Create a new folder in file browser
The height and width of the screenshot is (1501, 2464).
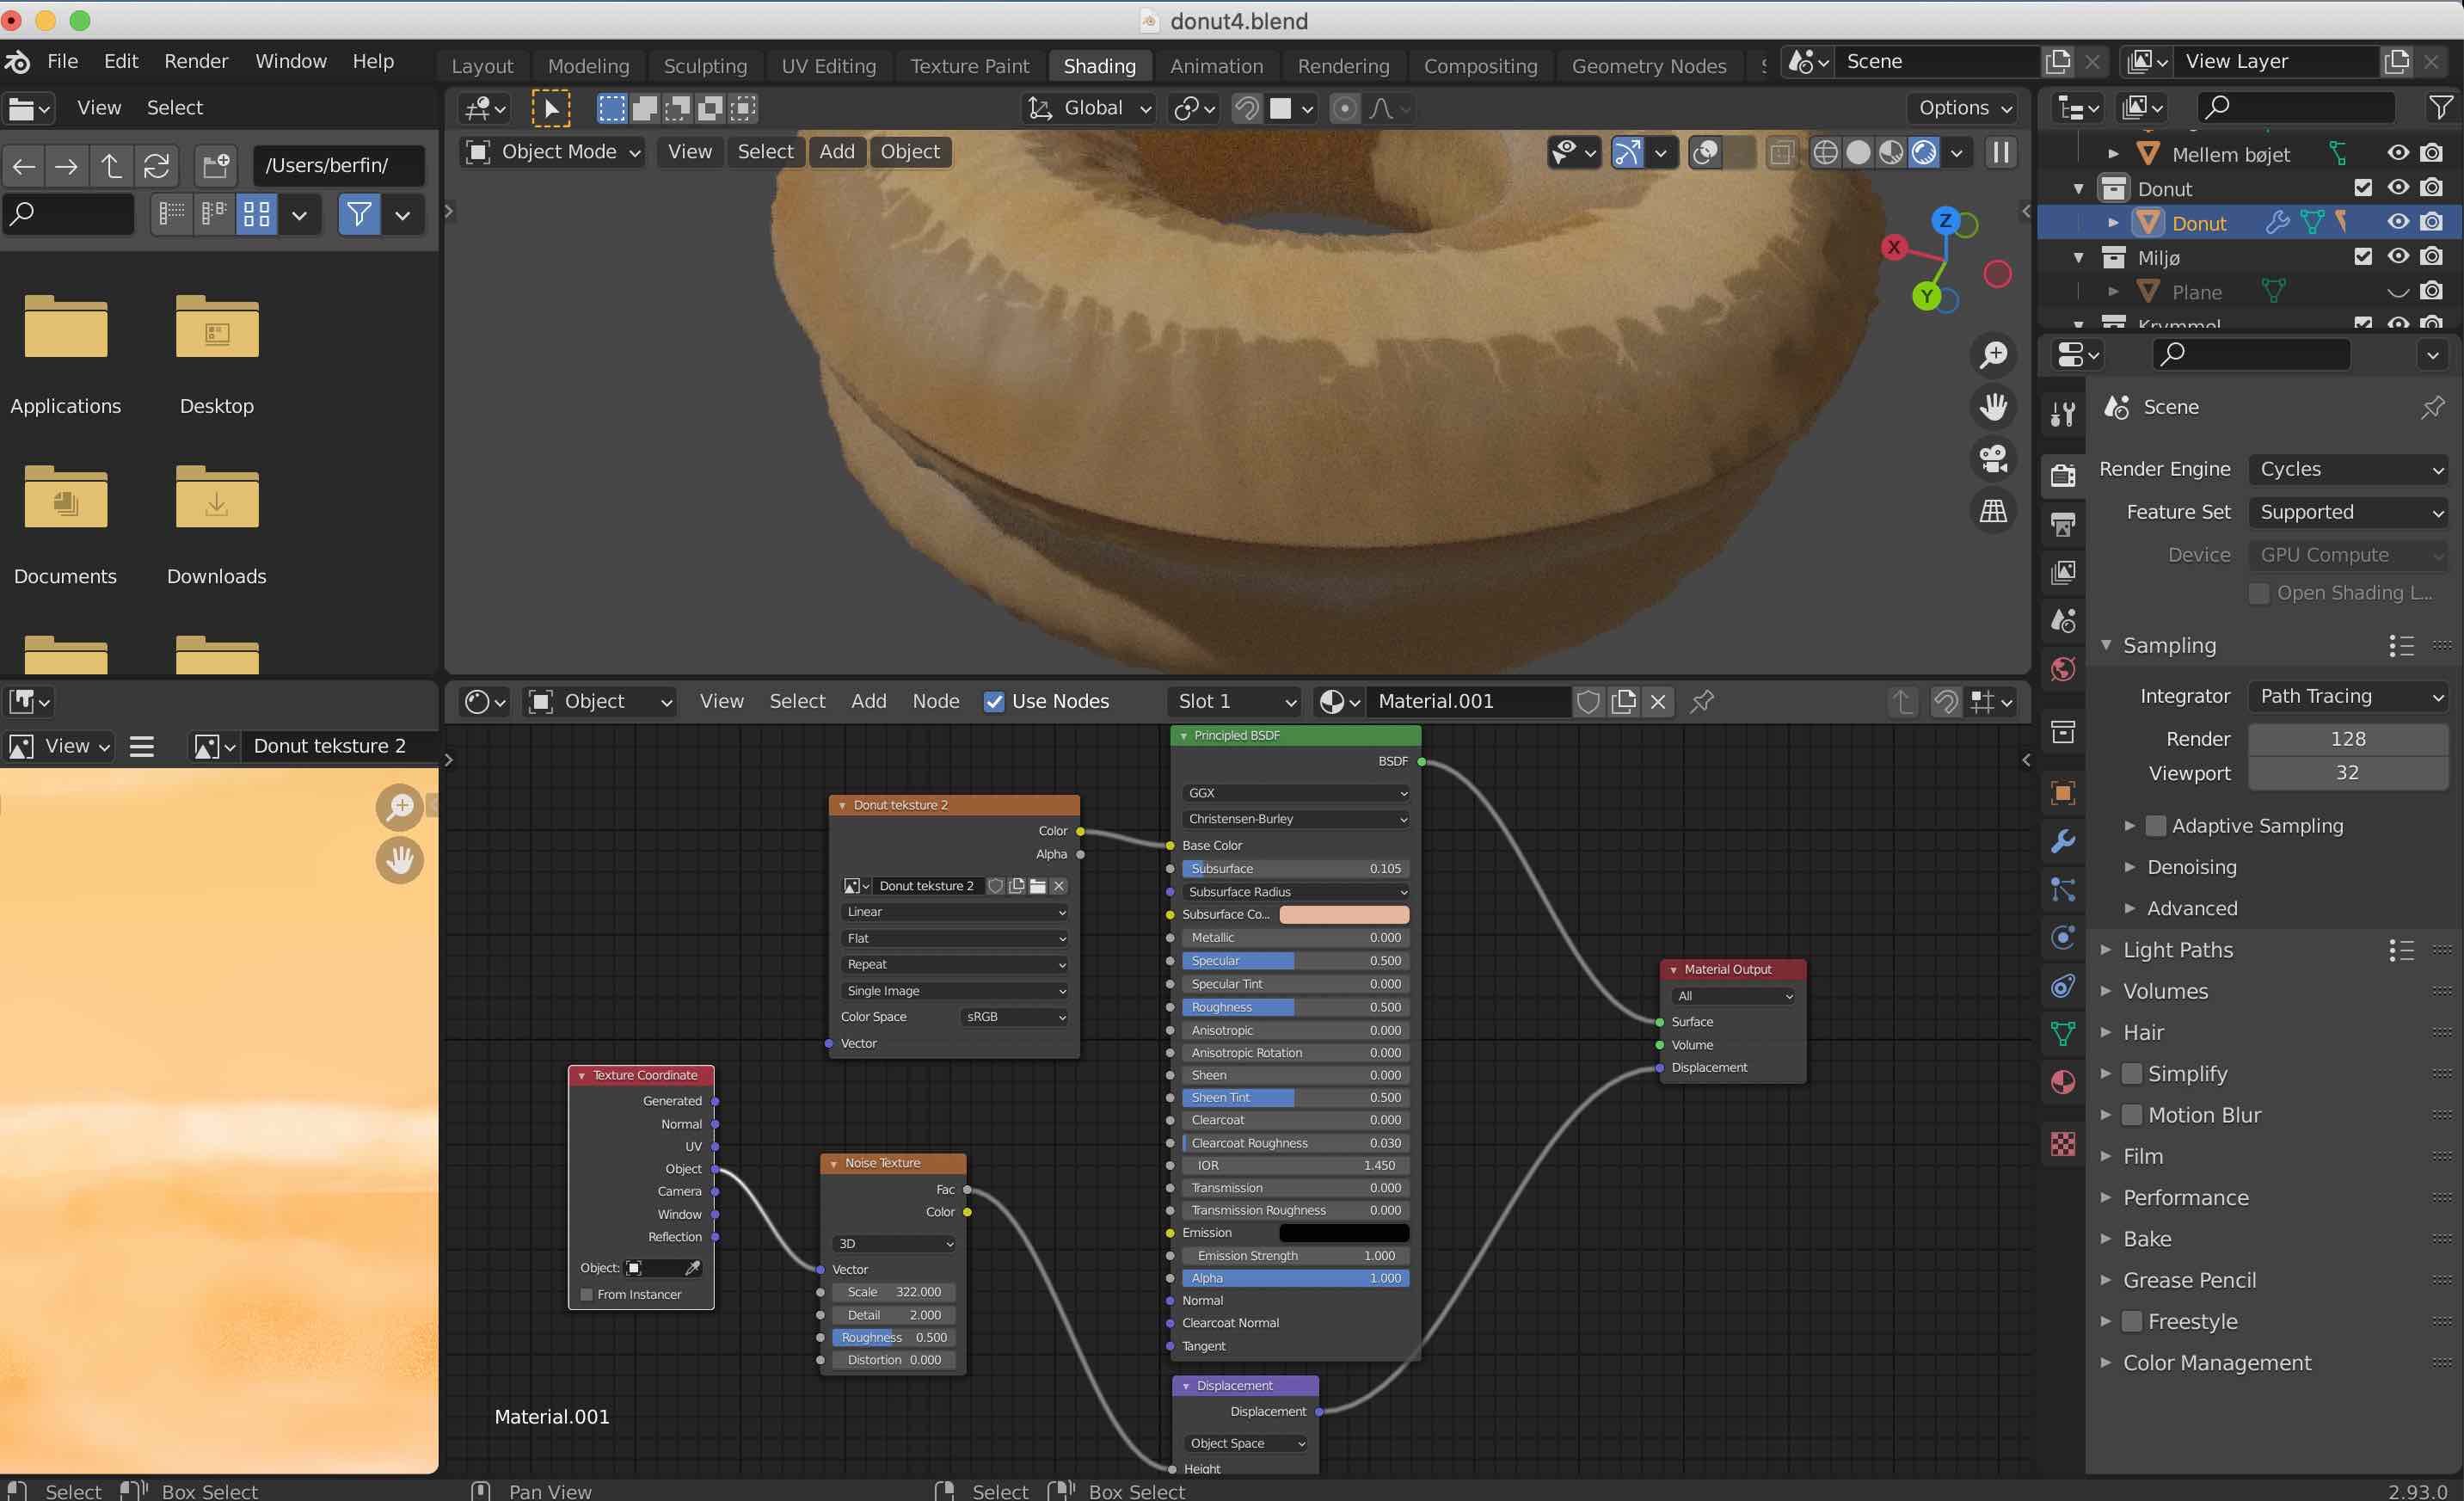pyautogui.click(x=215, y=165)
